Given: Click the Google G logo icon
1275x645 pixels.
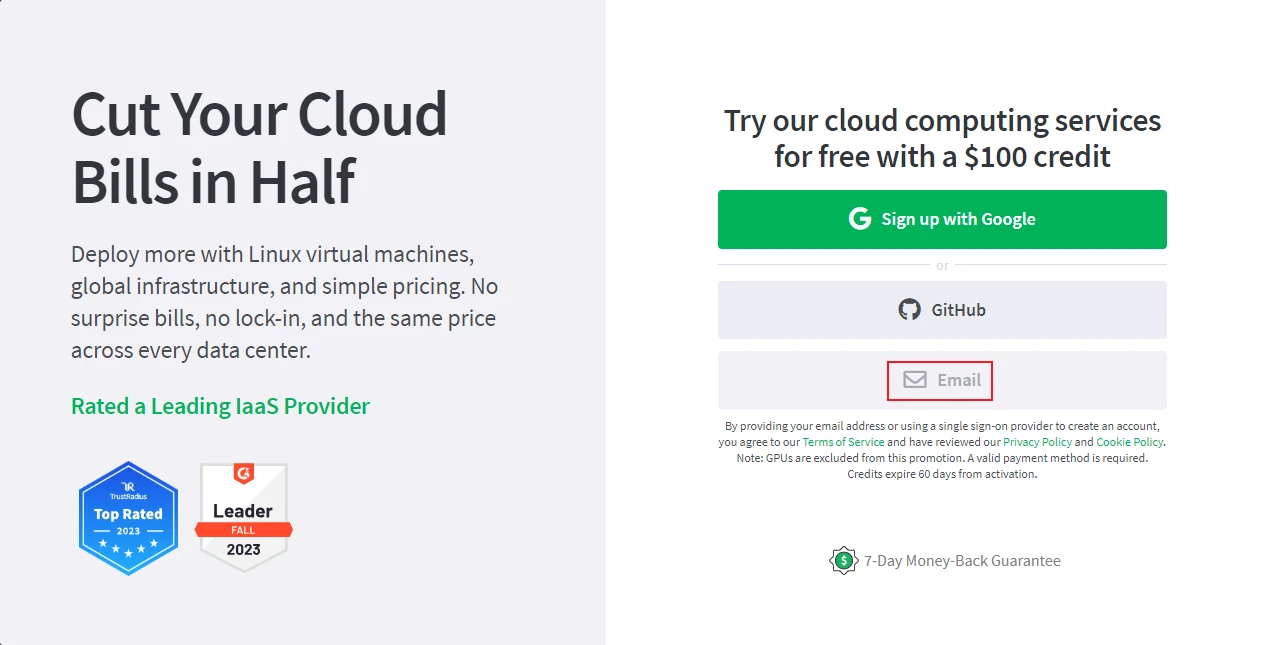Looking at the screenshot, I should (x=860, y=219).
